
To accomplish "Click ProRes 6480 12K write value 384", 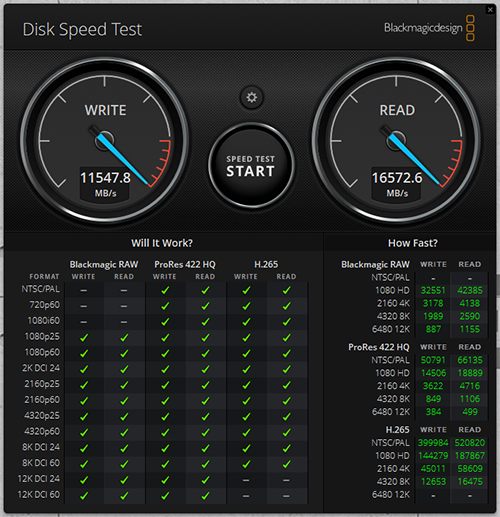I will point(433,412).
